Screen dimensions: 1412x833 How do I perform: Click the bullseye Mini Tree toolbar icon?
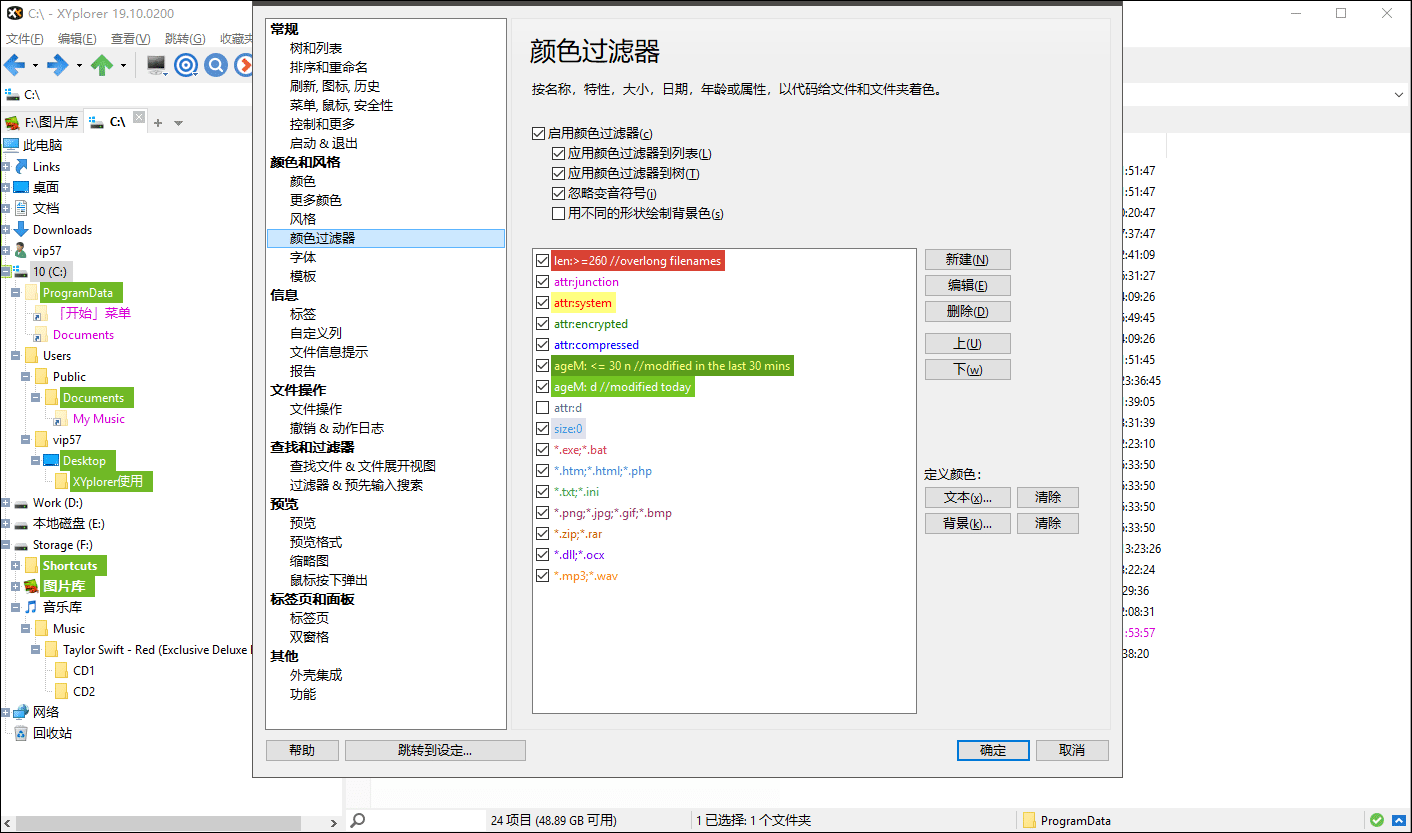point(186,65)
